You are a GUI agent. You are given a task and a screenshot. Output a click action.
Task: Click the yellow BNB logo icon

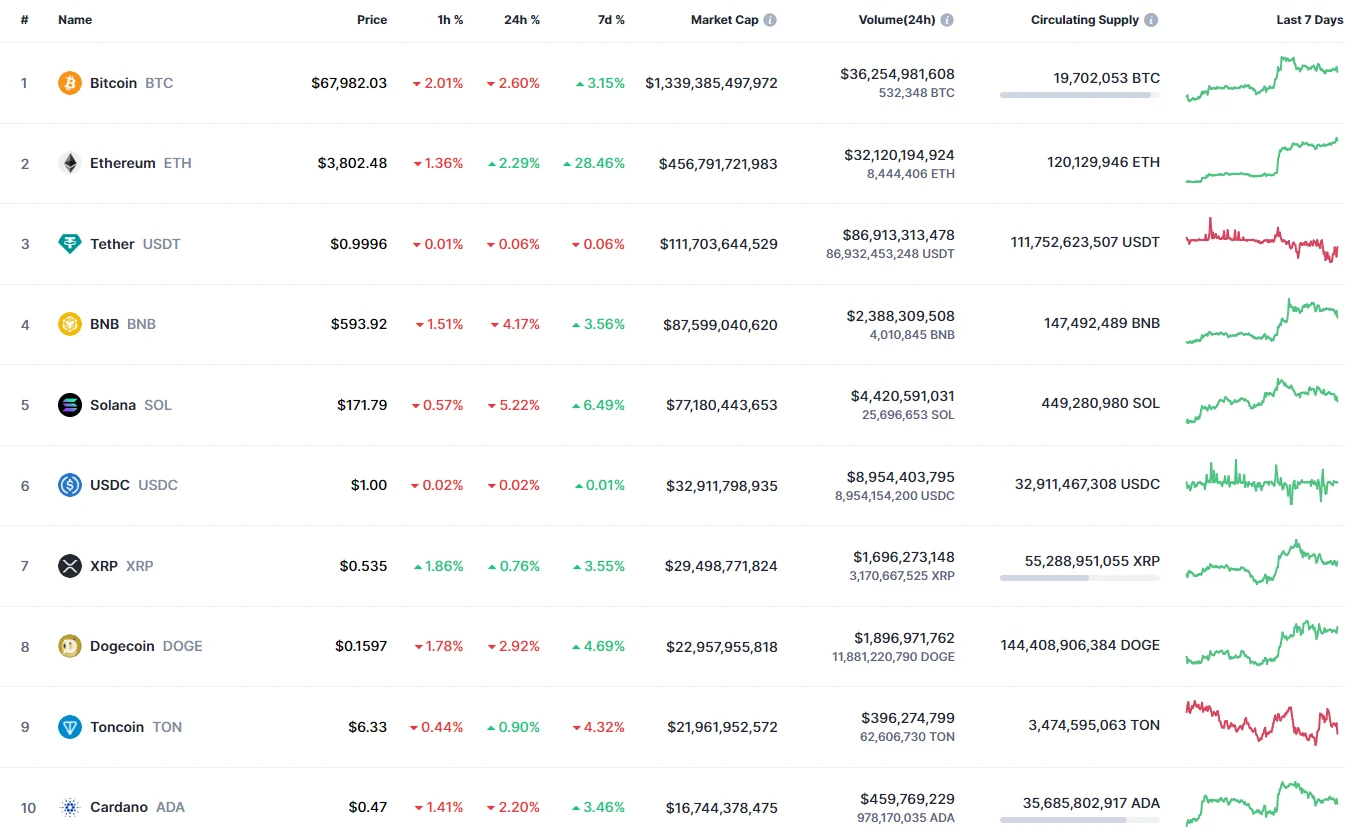click(70, 324)
